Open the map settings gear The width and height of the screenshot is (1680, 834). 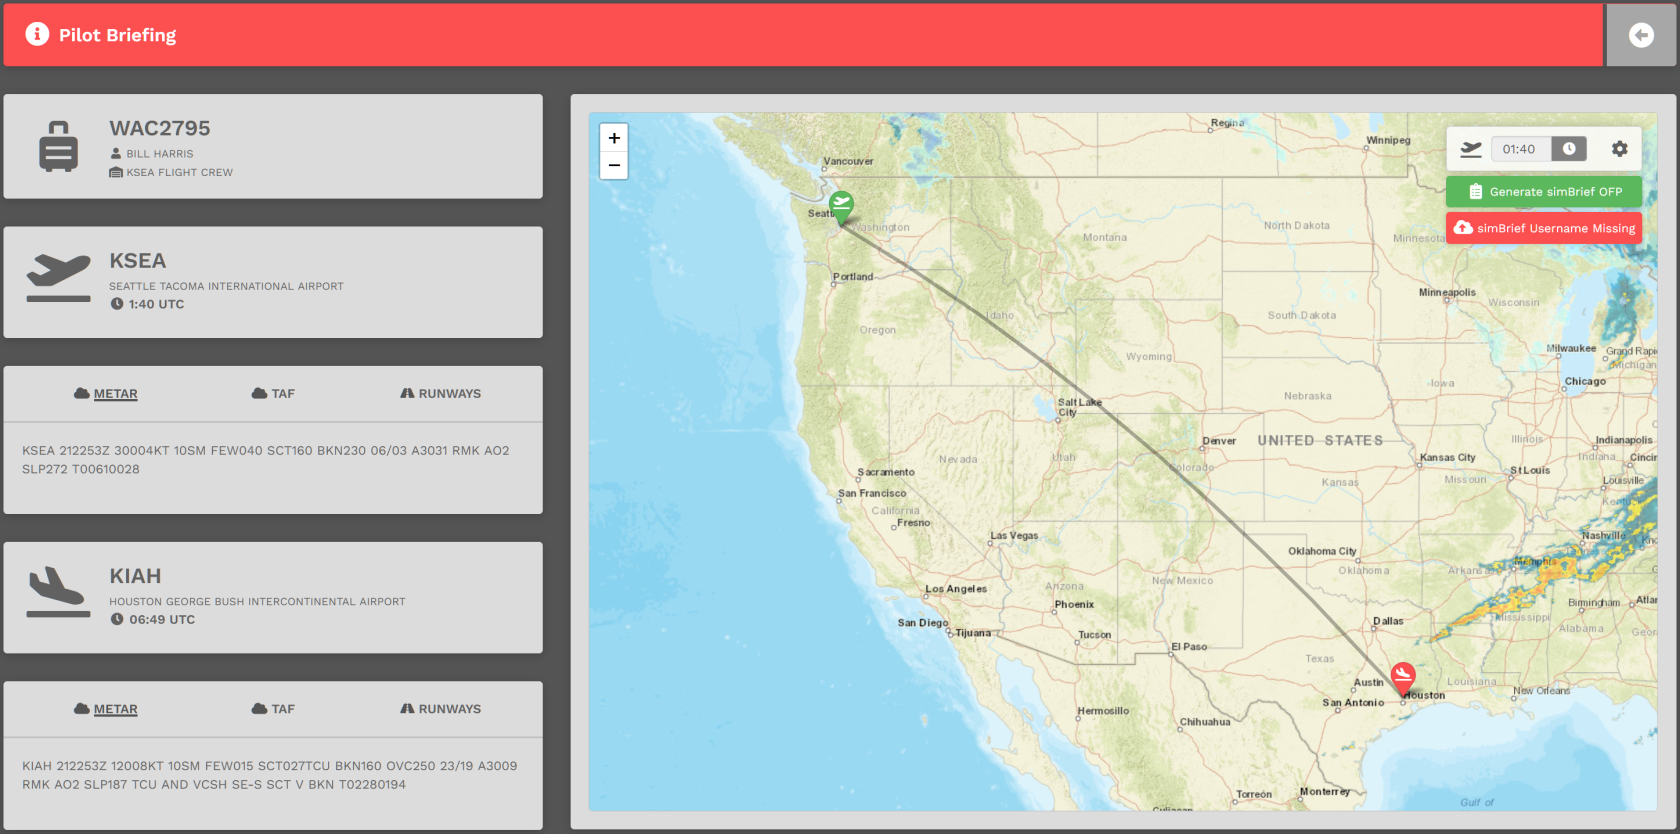1619,149
